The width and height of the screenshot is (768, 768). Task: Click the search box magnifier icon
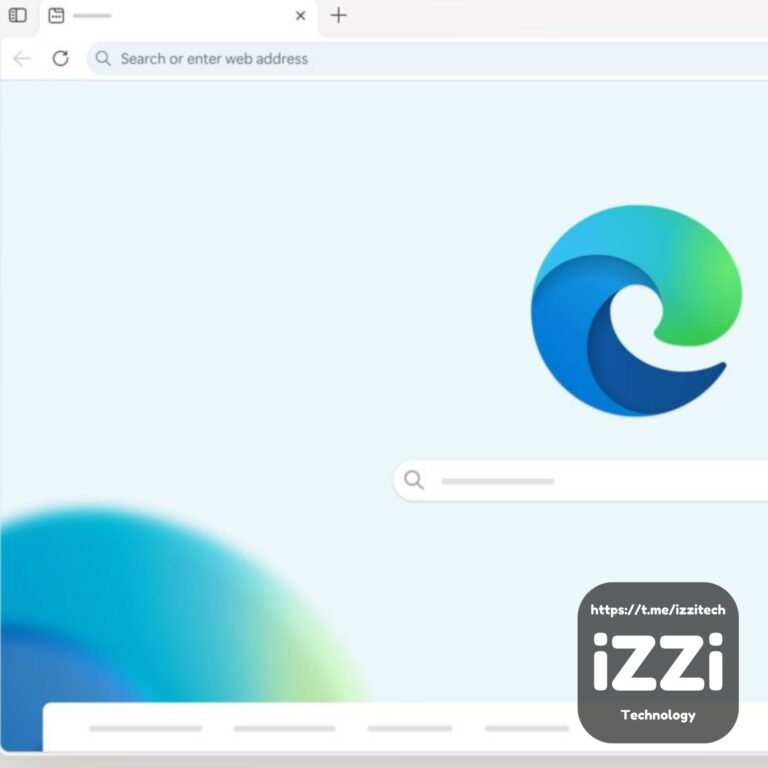[x=414, y=480]
